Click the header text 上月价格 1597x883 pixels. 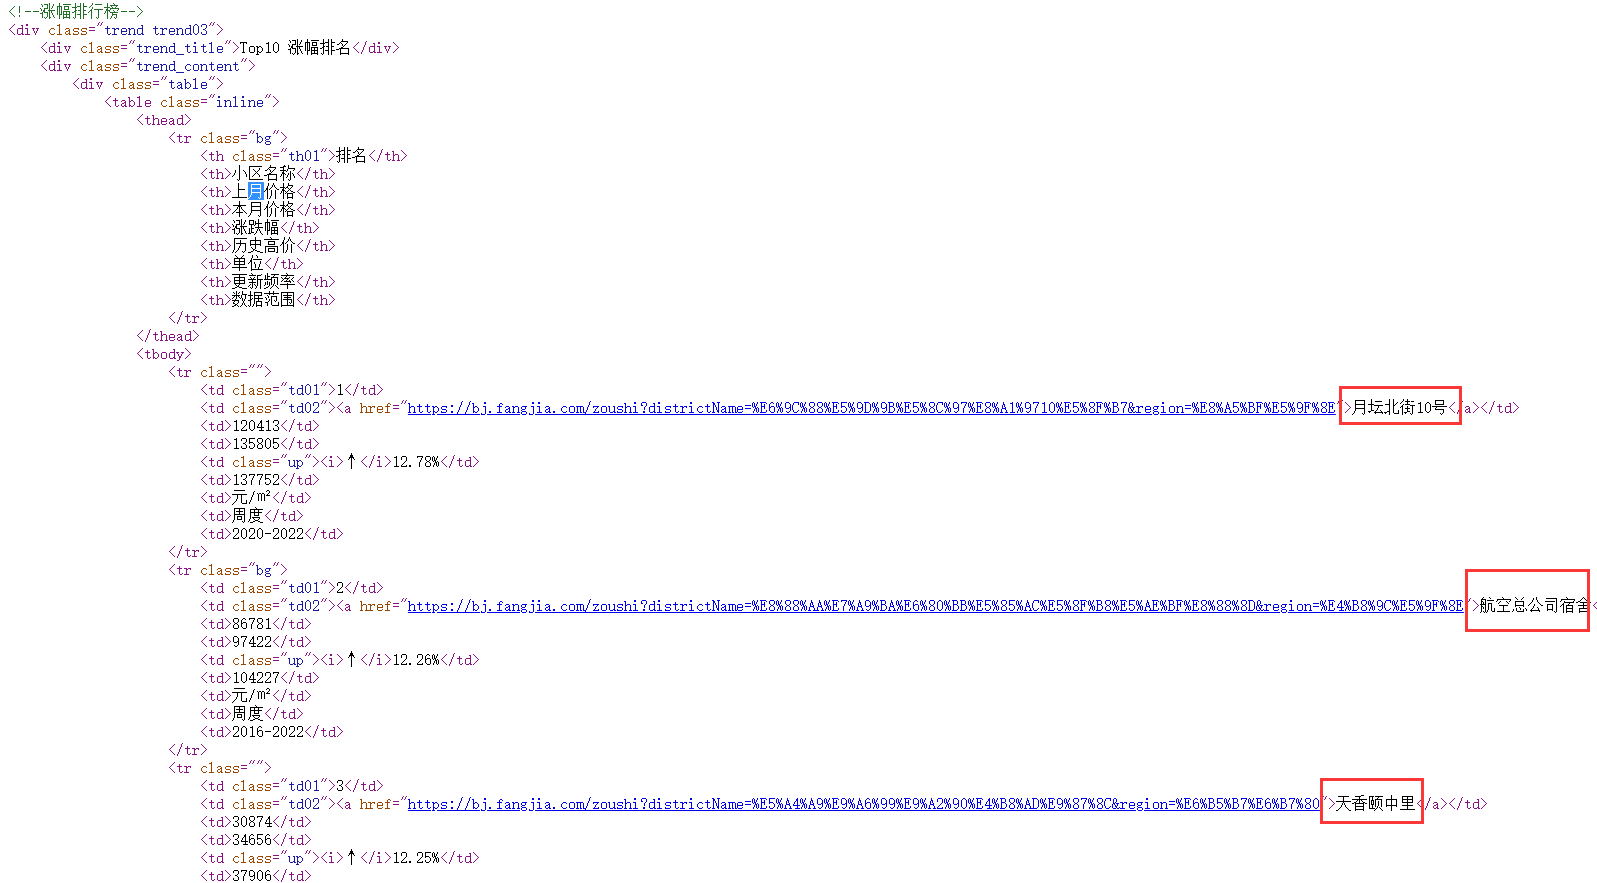pyautogui.click(x=264, y=192)
